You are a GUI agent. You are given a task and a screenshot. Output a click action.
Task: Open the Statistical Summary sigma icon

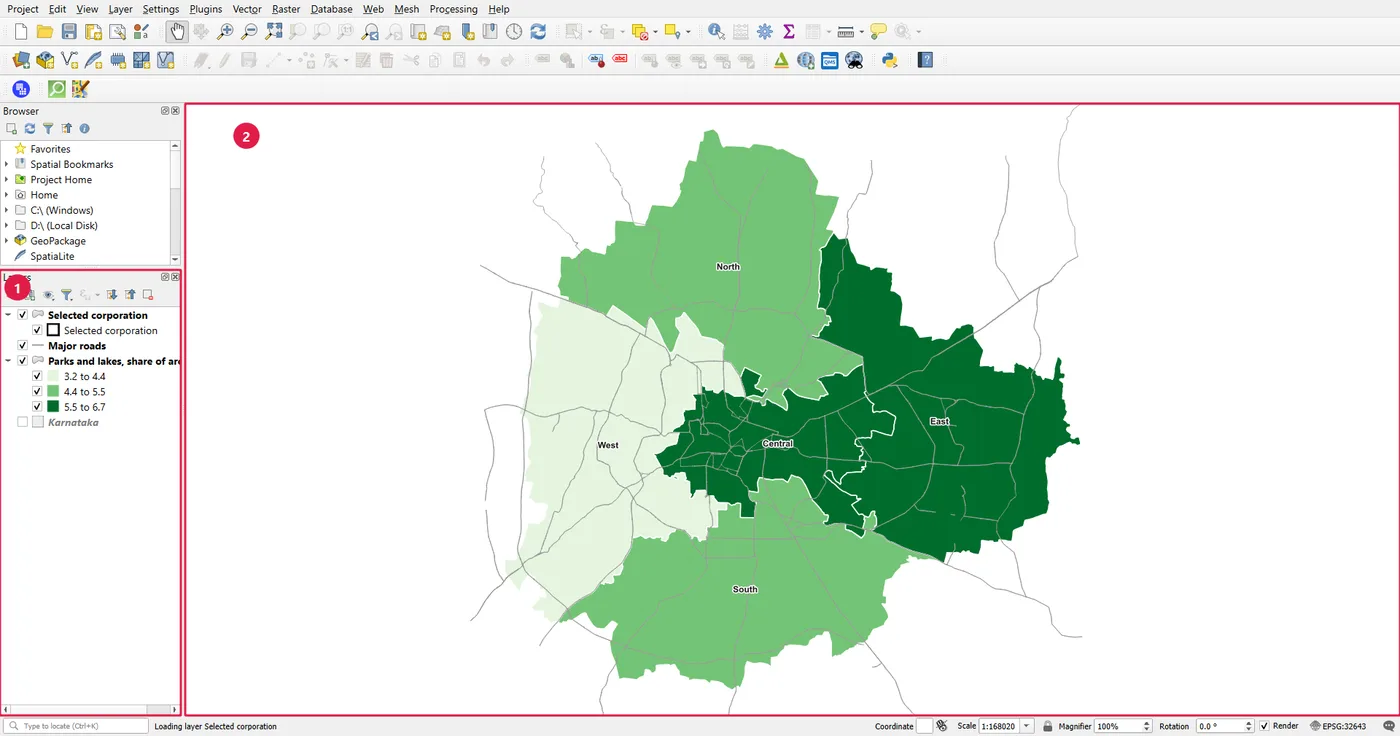789,32
